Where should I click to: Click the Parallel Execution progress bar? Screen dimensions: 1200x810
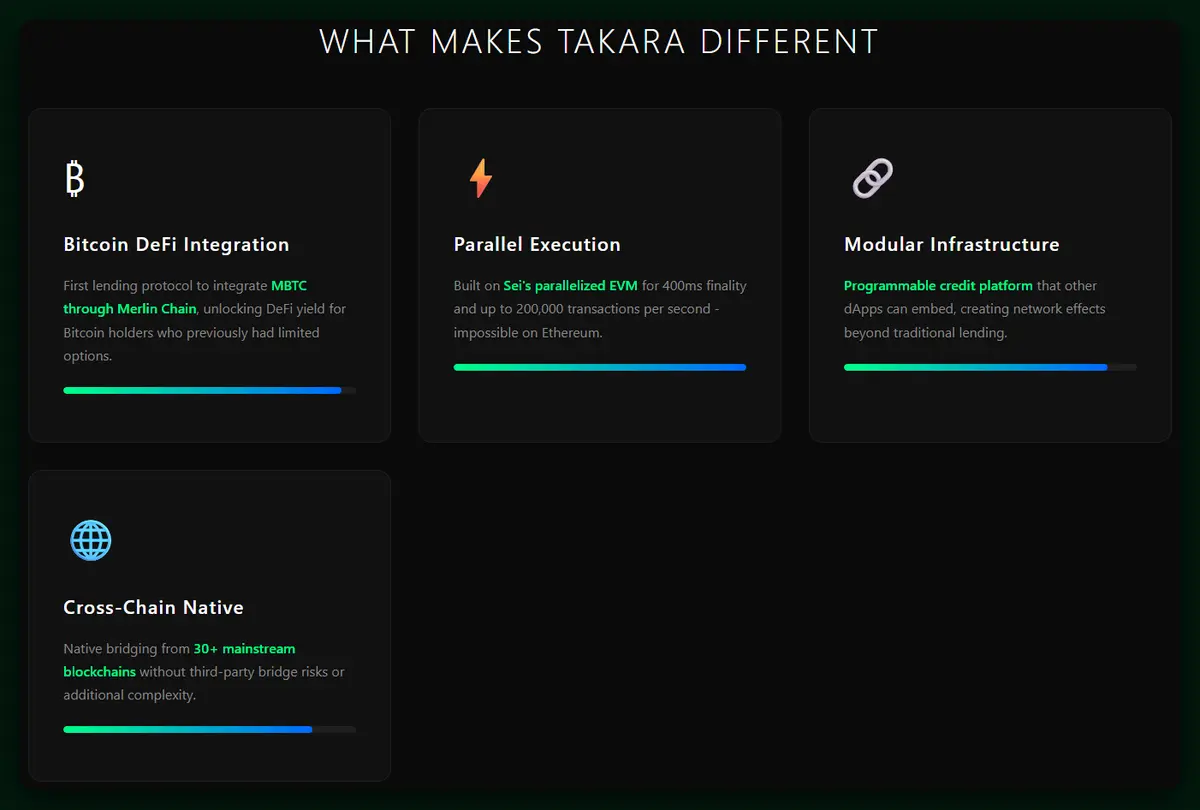[x=600, y=367]
